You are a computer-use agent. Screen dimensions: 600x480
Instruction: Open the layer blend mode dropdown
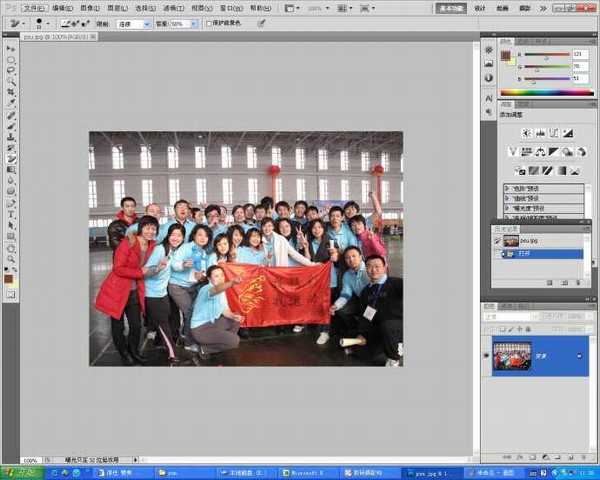(510, 317)
